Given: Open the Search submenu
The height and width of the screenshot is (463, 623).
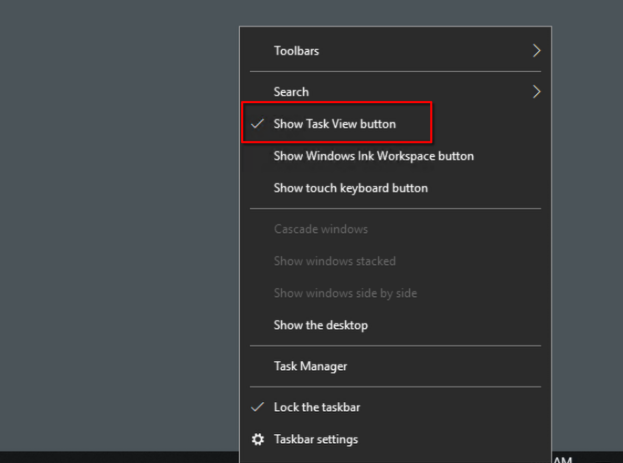Looking at the screenshot, I should pyautogui.click(x=395, y=92).
